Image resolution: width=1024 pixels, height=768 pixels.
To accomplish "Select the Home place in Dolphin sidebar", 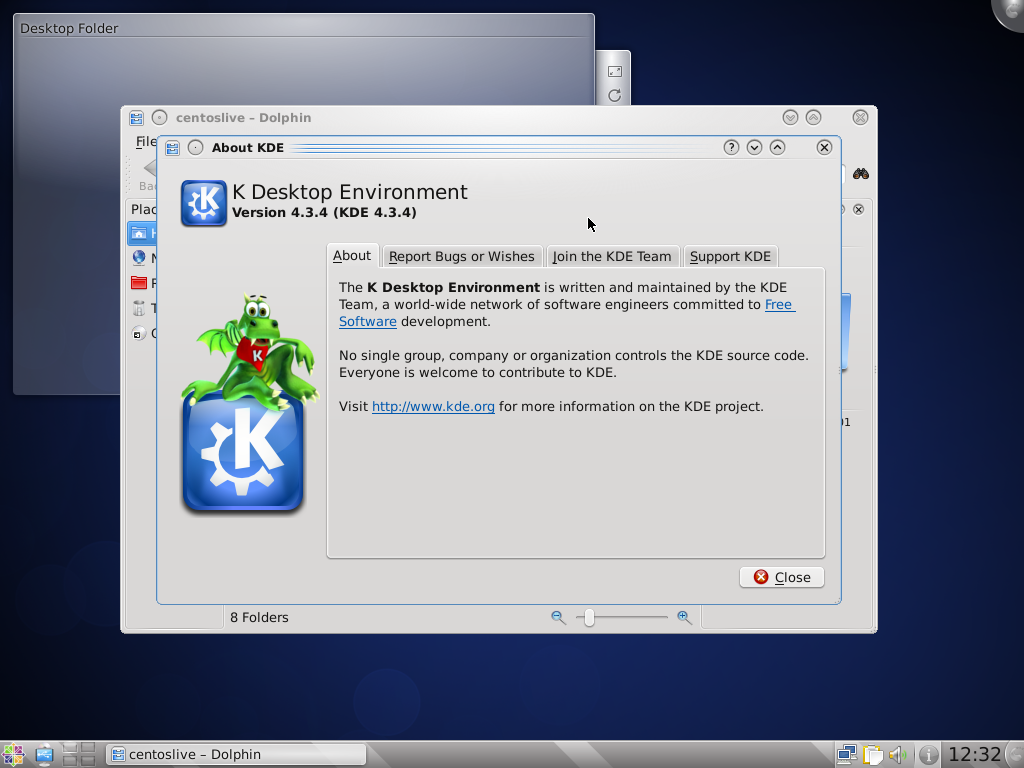I will coord(141,233).
